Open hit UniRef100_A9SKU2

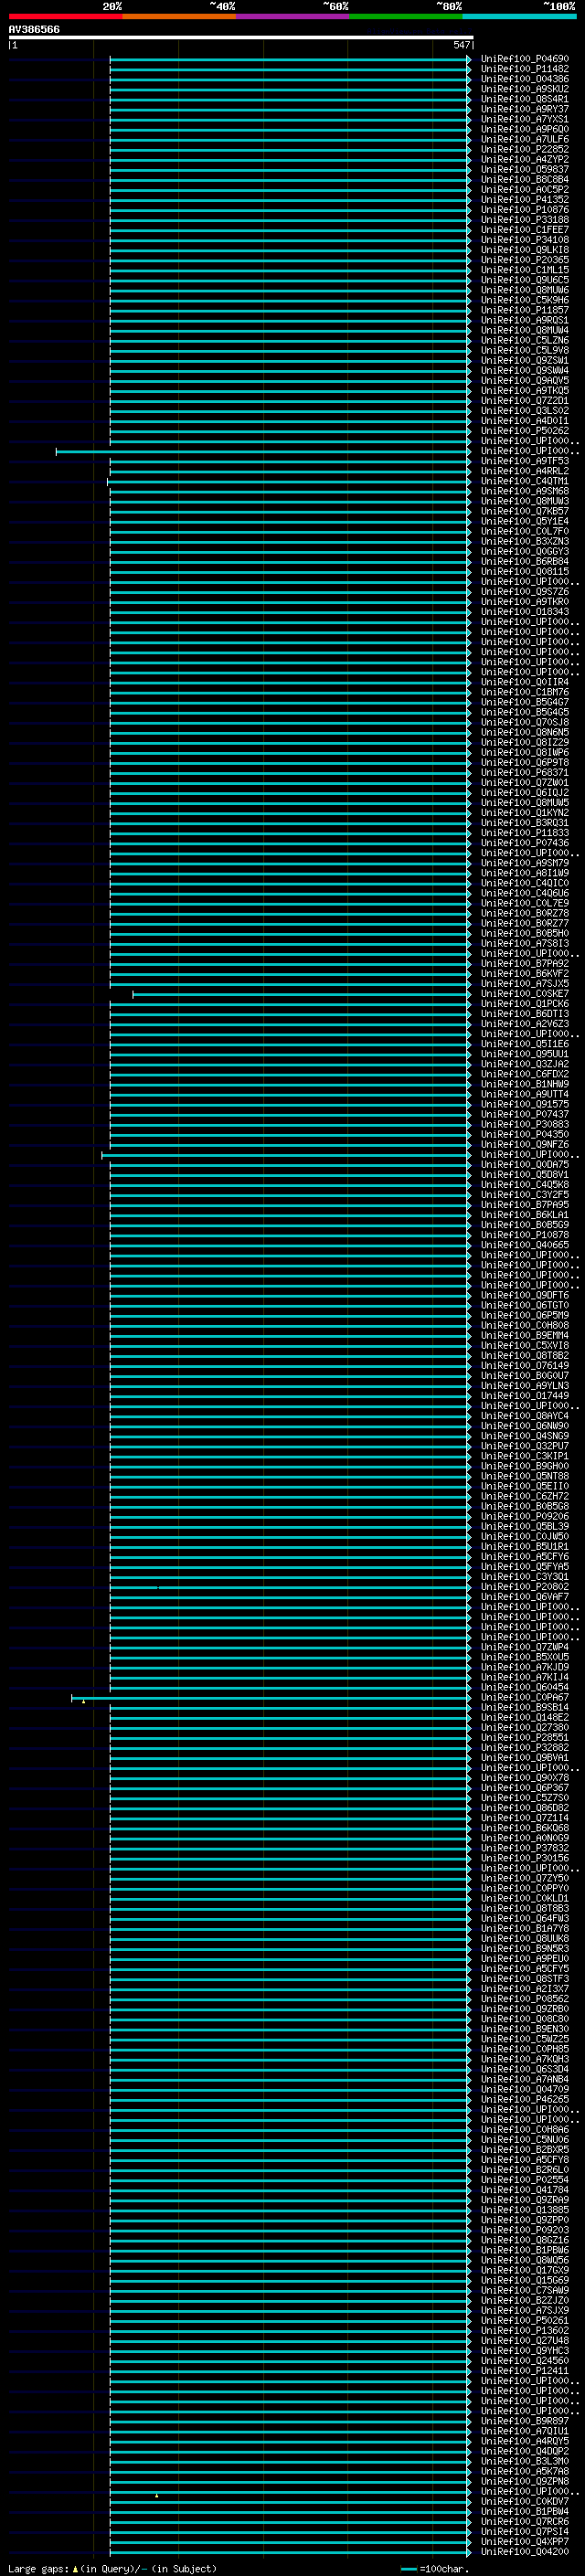tap(525, 89)
